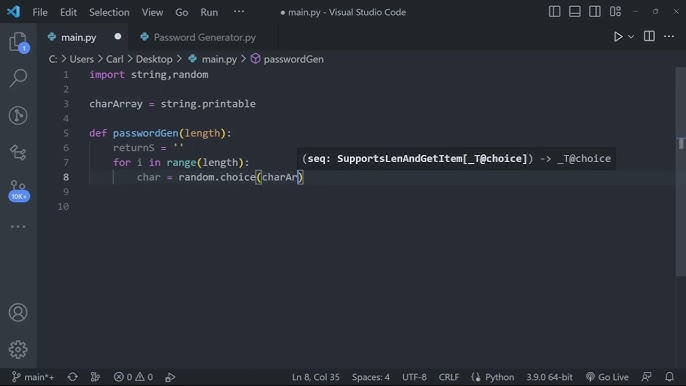
Task: Toggle the bottom panel layout icon
Action: pyautogui.click(x=574, y=12)
